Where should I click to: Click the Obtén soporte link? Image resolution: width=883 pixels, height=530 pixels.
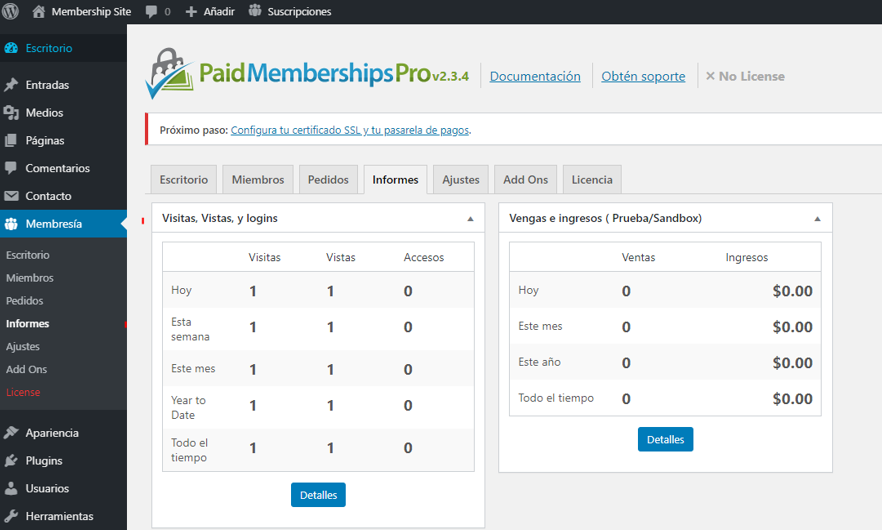(x=643, y=76)
